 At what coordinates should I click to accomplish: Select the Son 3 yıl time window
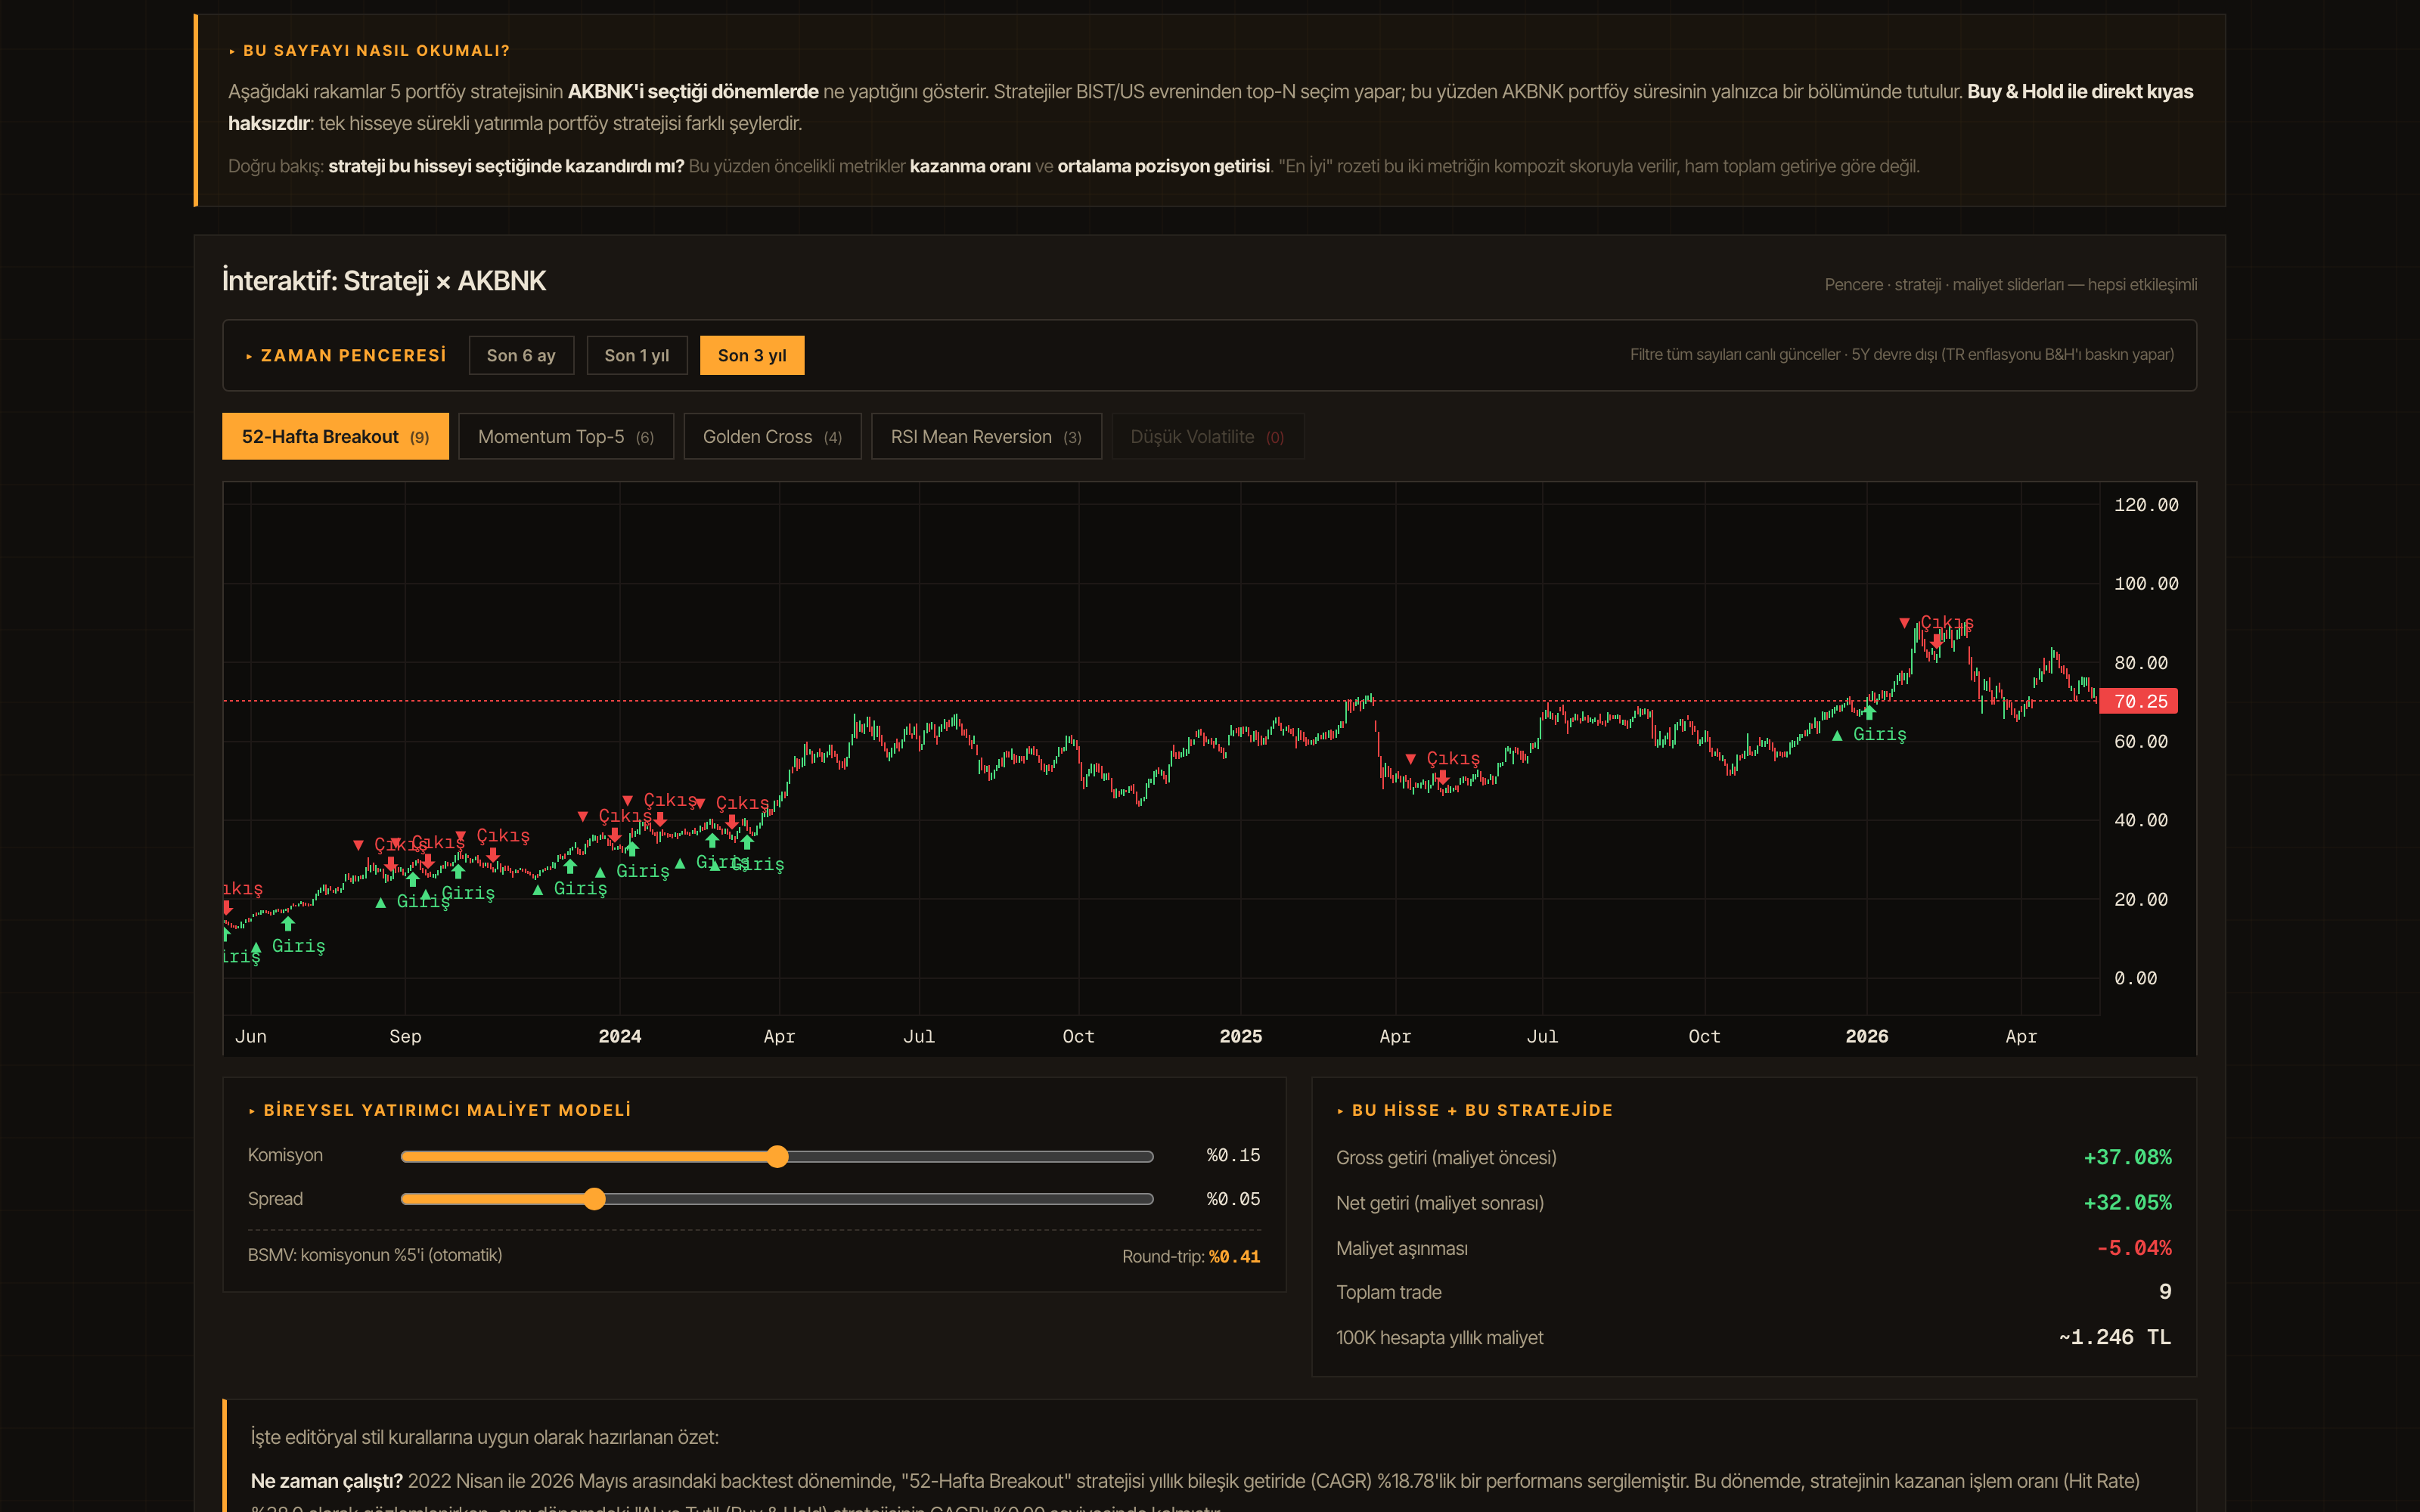point(752,355)
